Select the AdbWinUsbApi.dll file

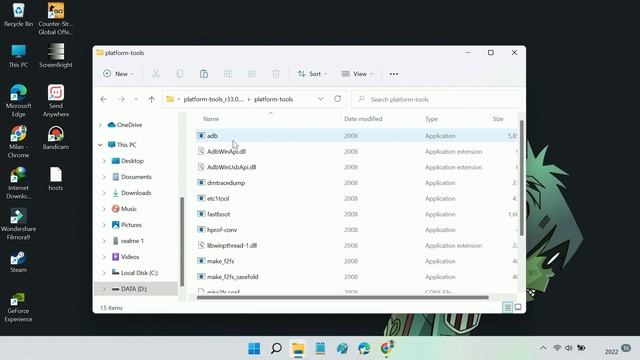coord(356,167)
